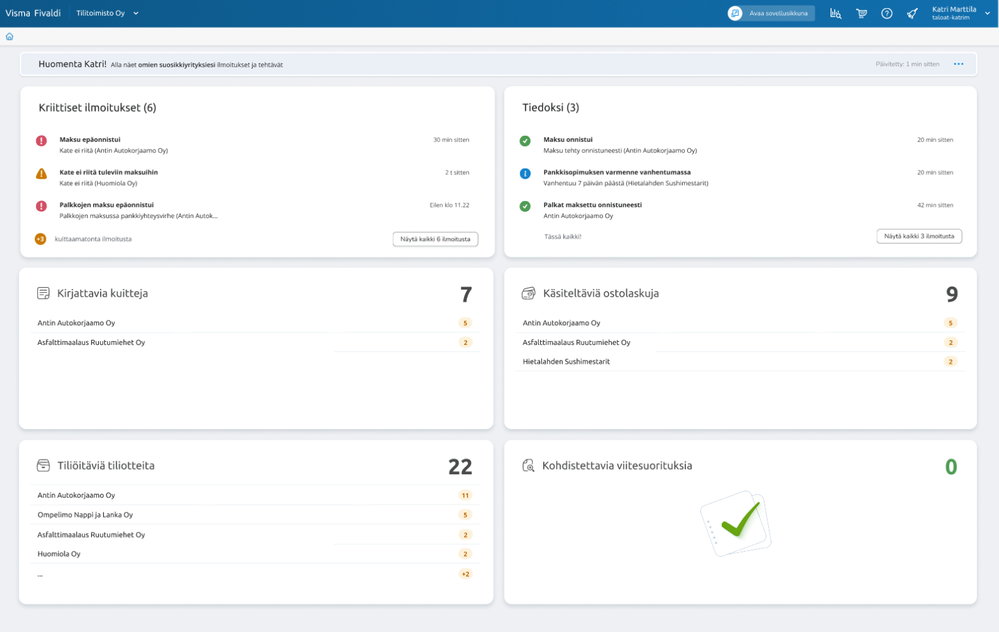Click the green check icon beside Maksu onnistui
This screenshot has height=632, width=999.
point(525,141)
